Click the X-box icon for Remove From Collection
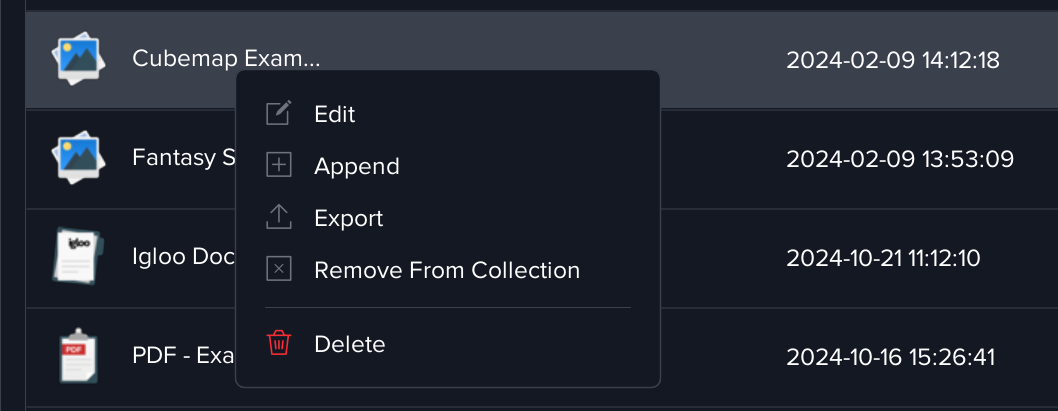This screenshot has height=411, width=1058. coord(279,270)
